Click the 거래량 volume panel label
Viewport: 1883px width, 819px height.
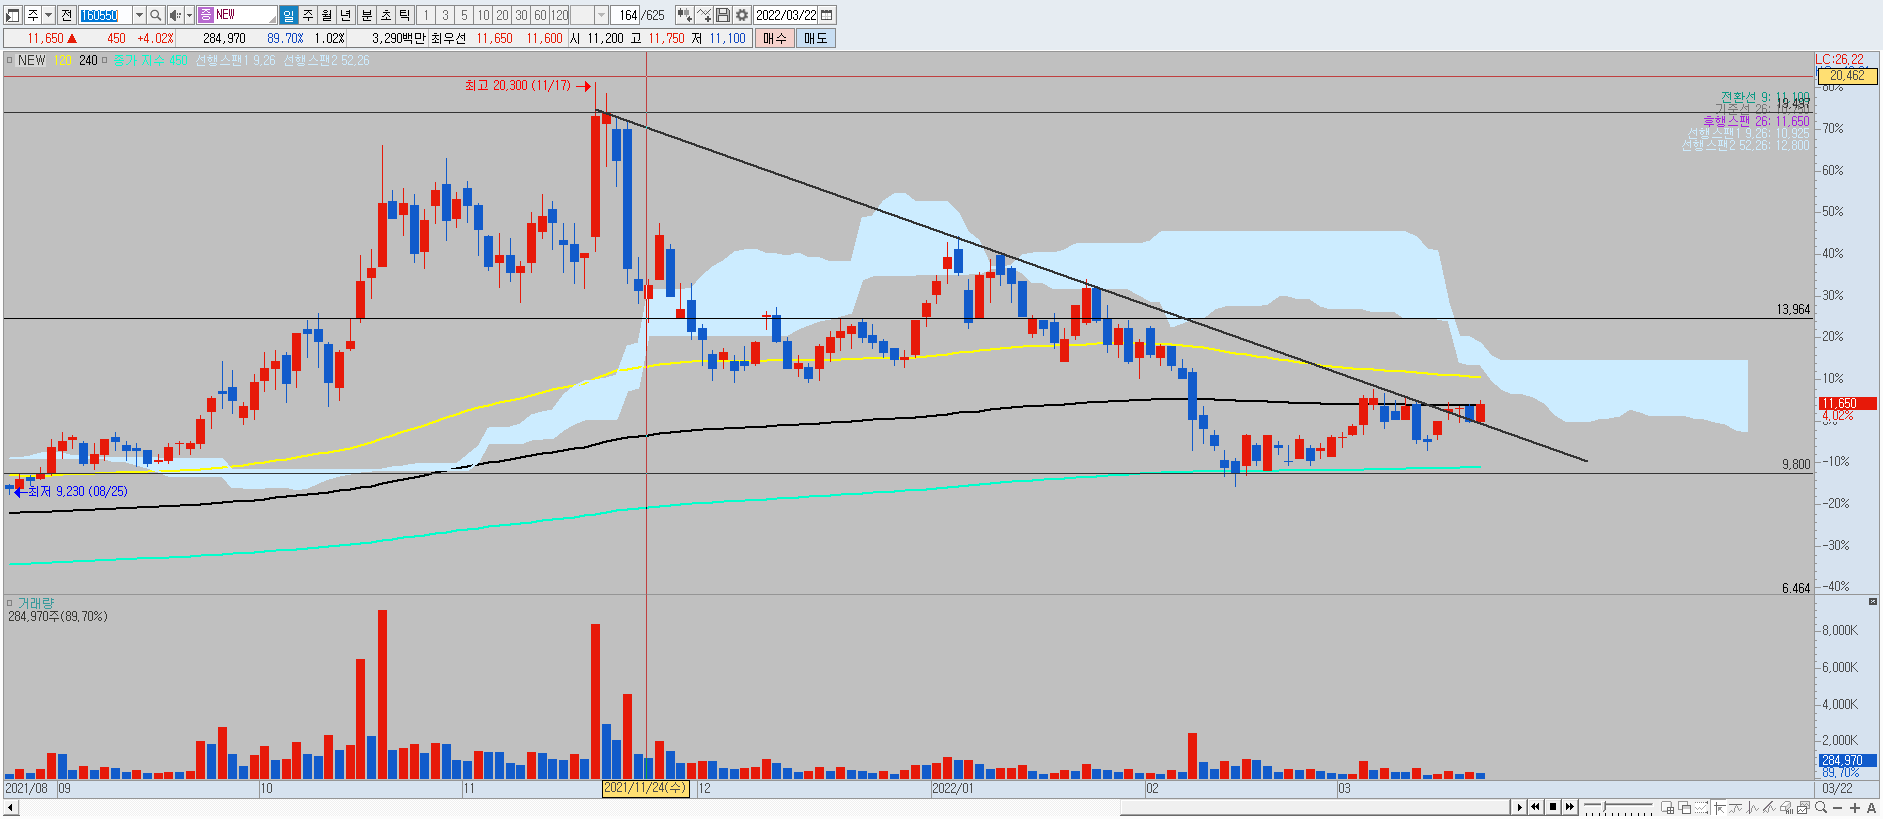point(36,603)
